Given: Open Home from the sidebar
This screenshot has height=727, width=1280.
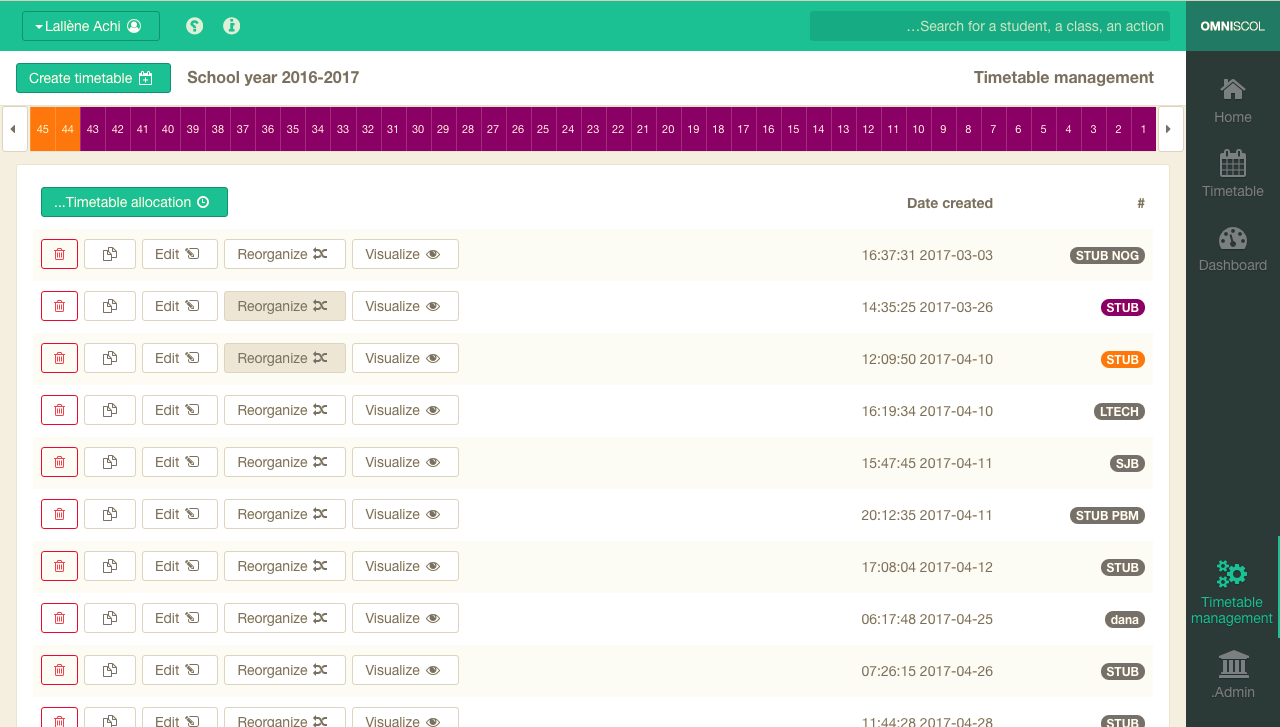Looking at the screenshot, I should [1232, 101].
